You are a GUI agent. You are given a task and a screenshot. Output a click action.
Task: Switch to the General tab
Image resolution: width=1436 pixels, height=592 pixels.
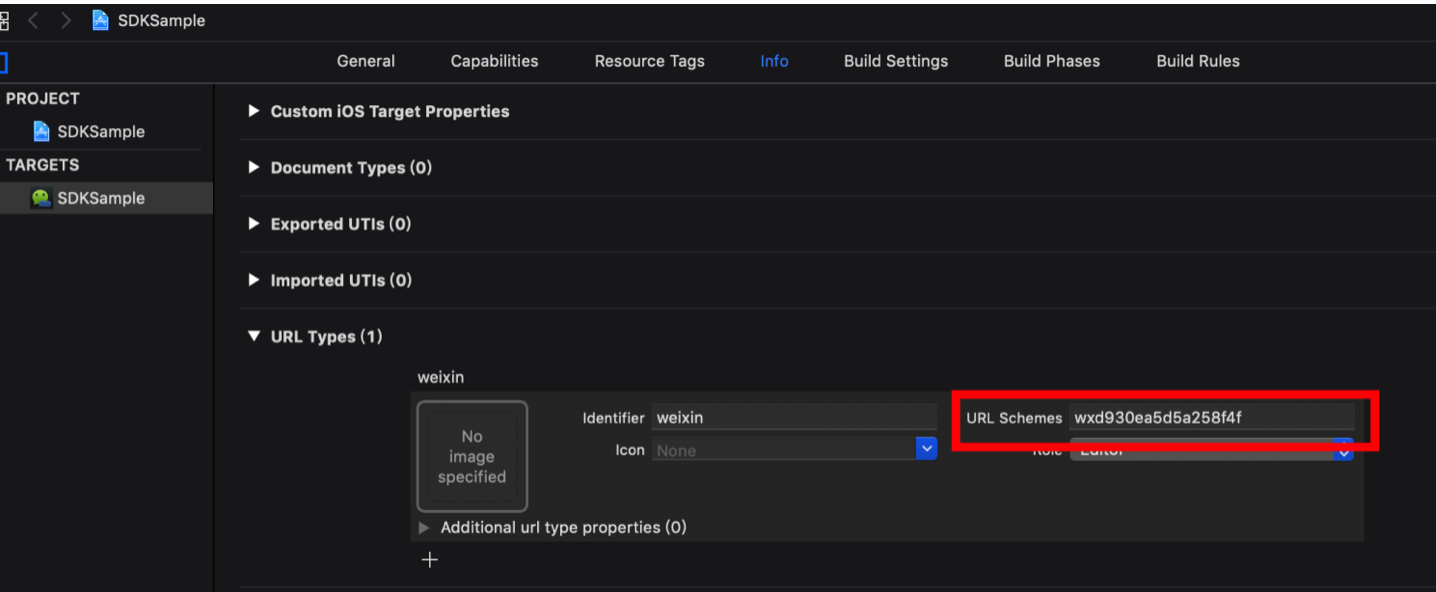click(x=366, y=61)
